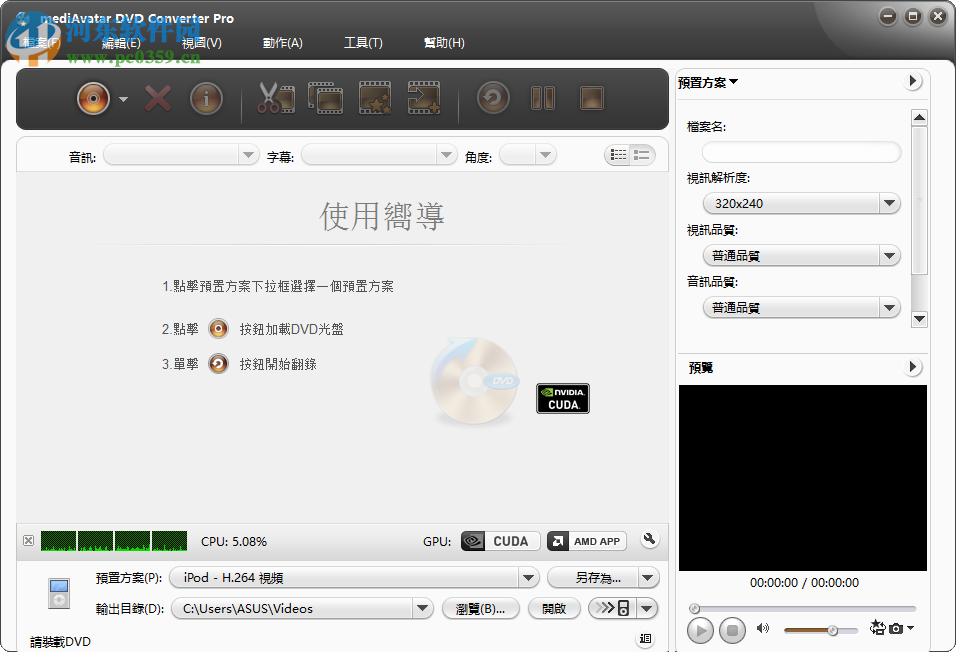Open the 320x240 resolution dropdown
956x652 pixels.
(888, 203)
